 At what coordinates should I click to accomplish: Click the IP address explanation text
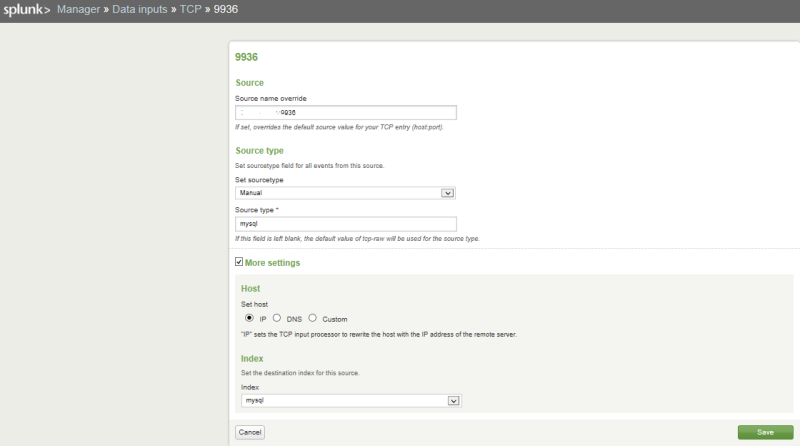pos(379,334)
